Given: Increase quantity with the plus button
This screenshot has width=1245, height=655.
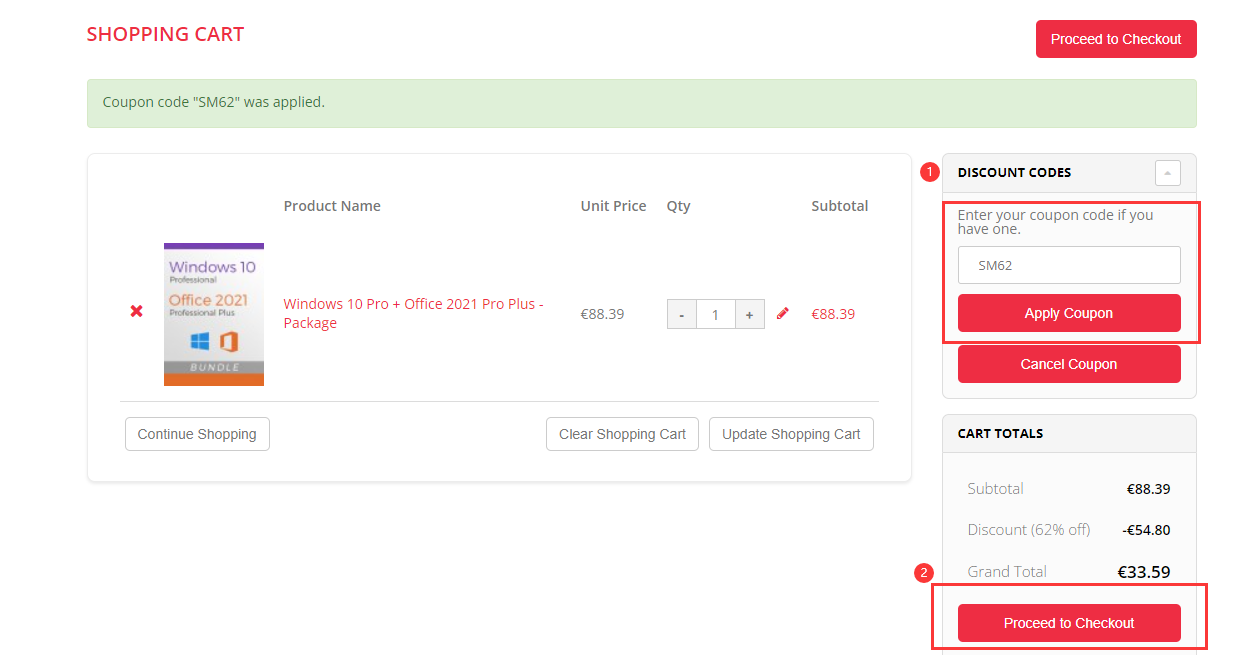Looking at the screenshot, I should tap(750, 314).
